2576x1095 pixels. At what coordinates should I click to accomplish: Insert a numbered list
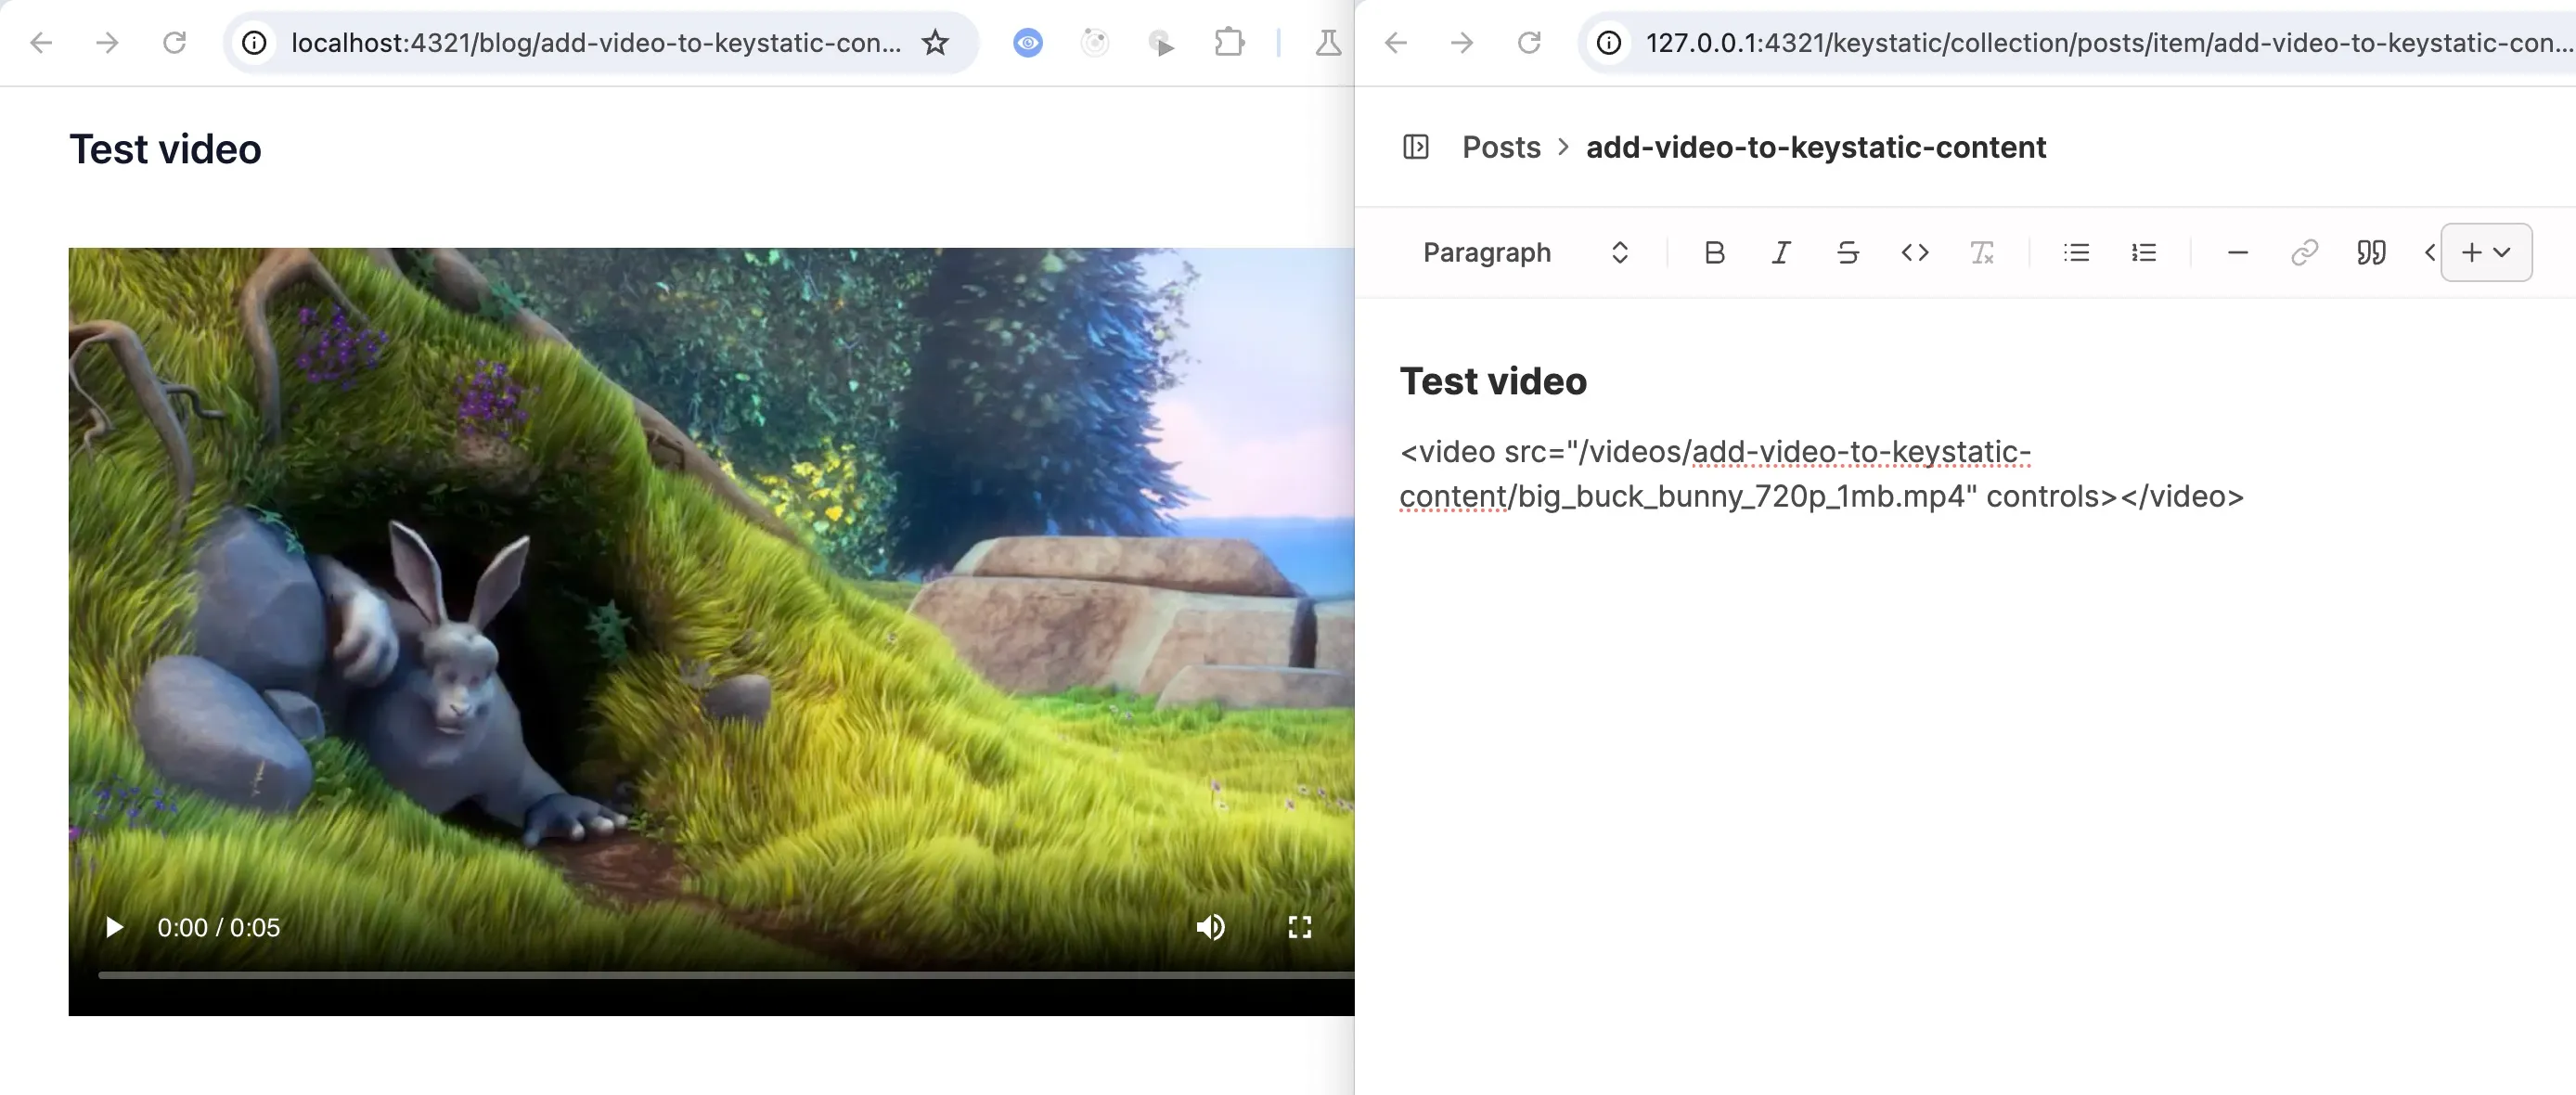coord(2143,253)
